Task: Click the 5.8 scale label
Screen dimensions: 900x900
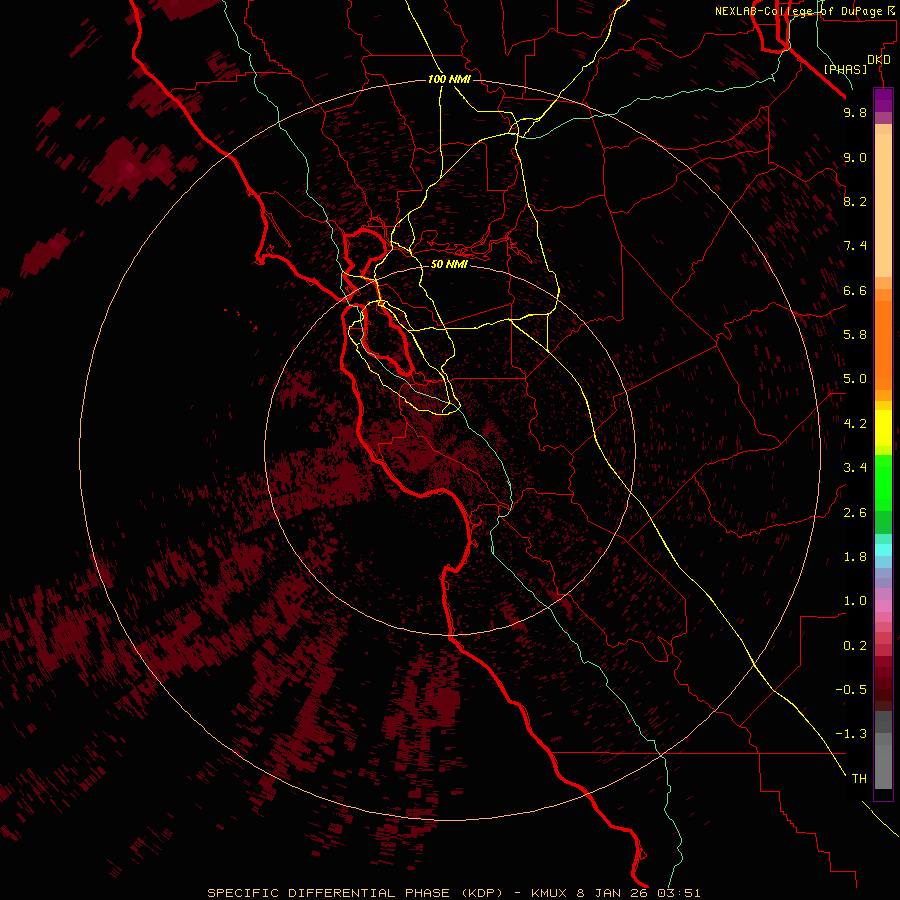Action: [855, 335]
